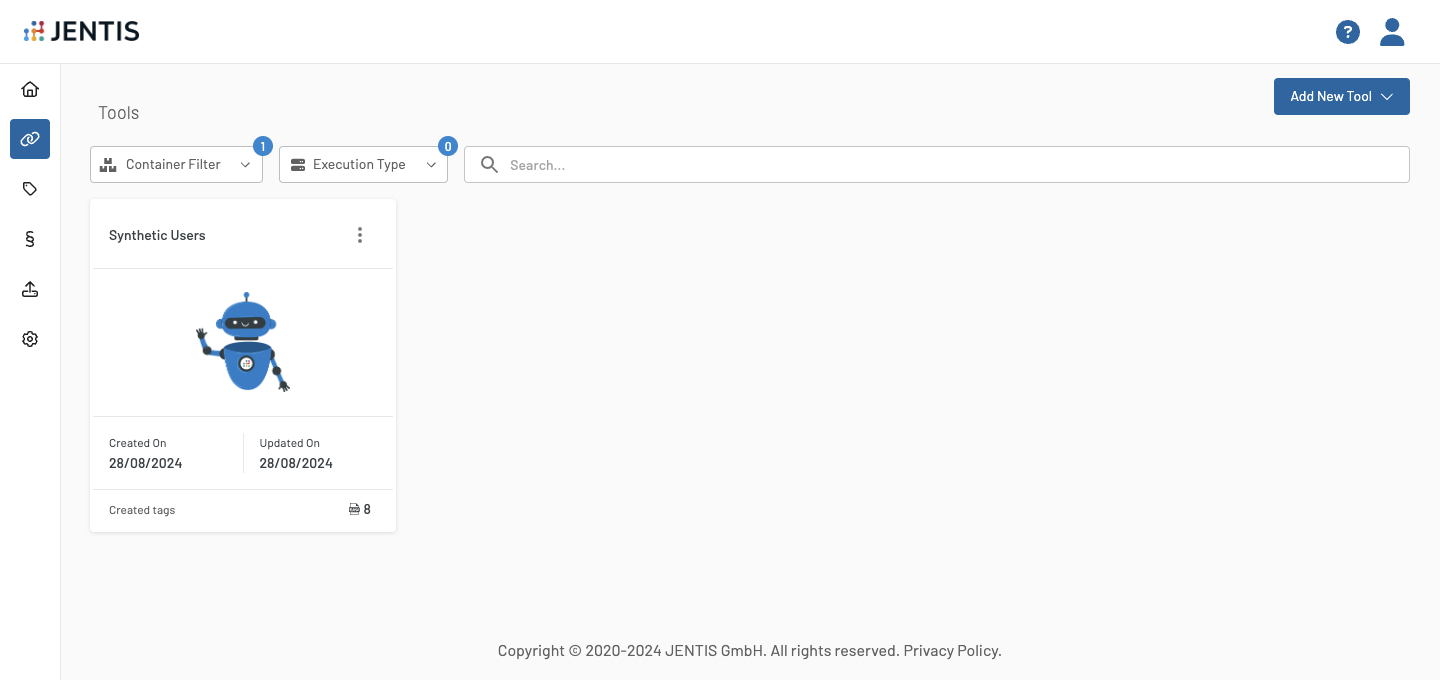This screenshot has width=1440, height=680.
Task: Open the Tags icon in sidebar
Action: pyautogui.click(x=30, y=189)
